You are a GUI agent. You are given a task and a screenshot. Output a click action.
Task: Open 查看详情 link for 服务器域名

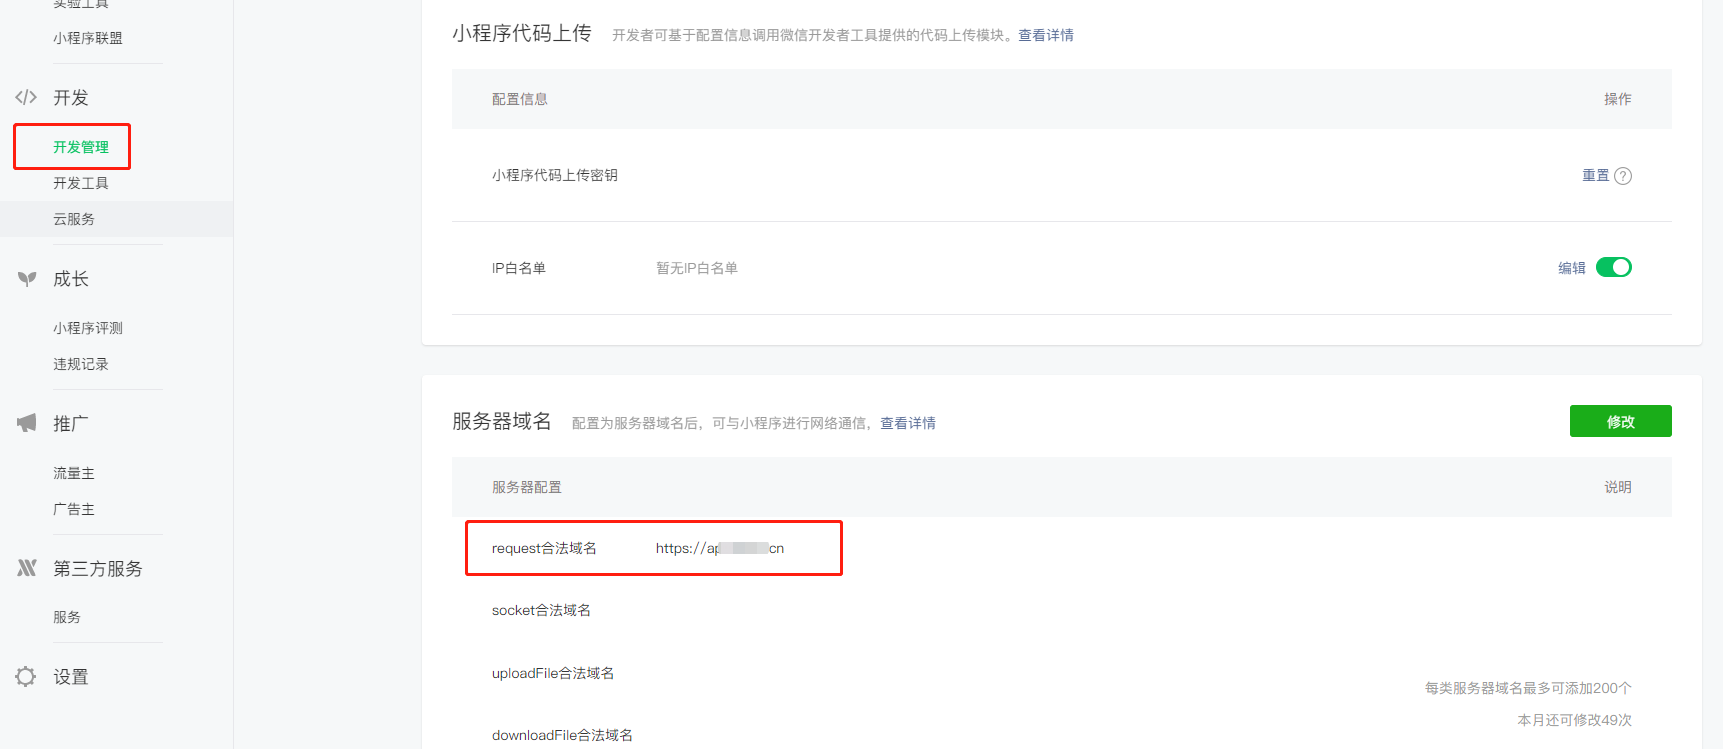(908, 423)
